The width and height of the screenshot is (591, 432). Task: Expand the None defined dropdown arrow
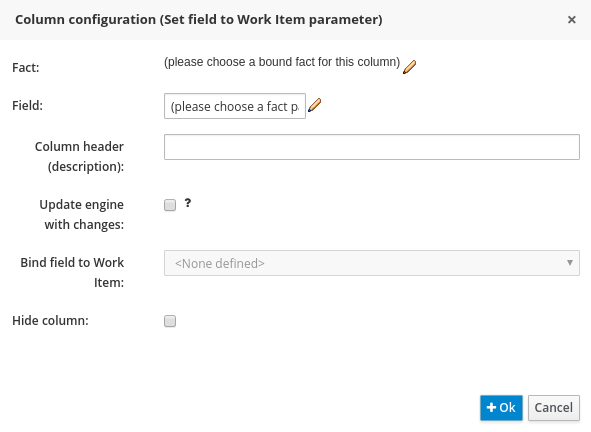(x=570, y=262)
